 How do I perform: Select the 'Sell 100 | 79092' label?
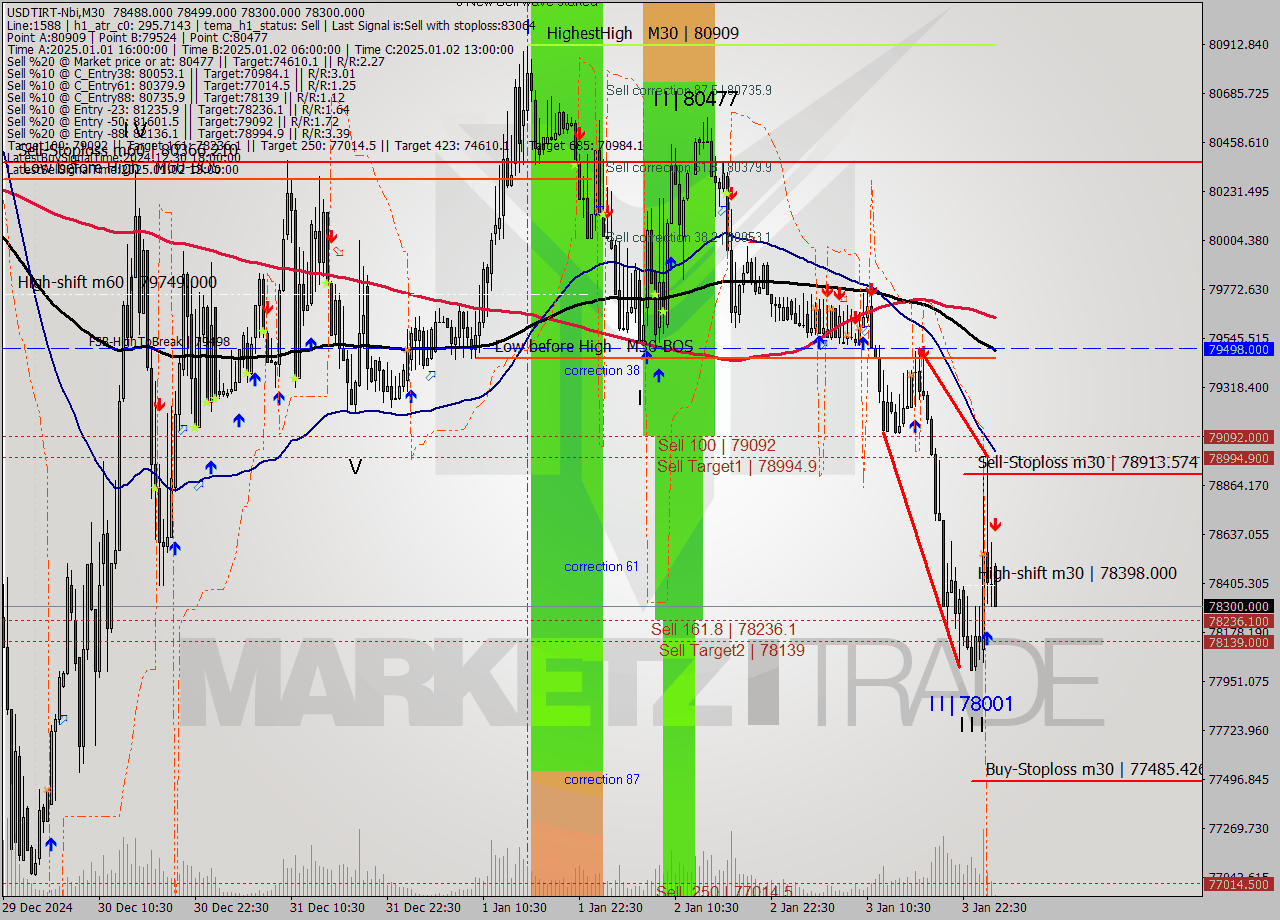[x=716, y=445]
